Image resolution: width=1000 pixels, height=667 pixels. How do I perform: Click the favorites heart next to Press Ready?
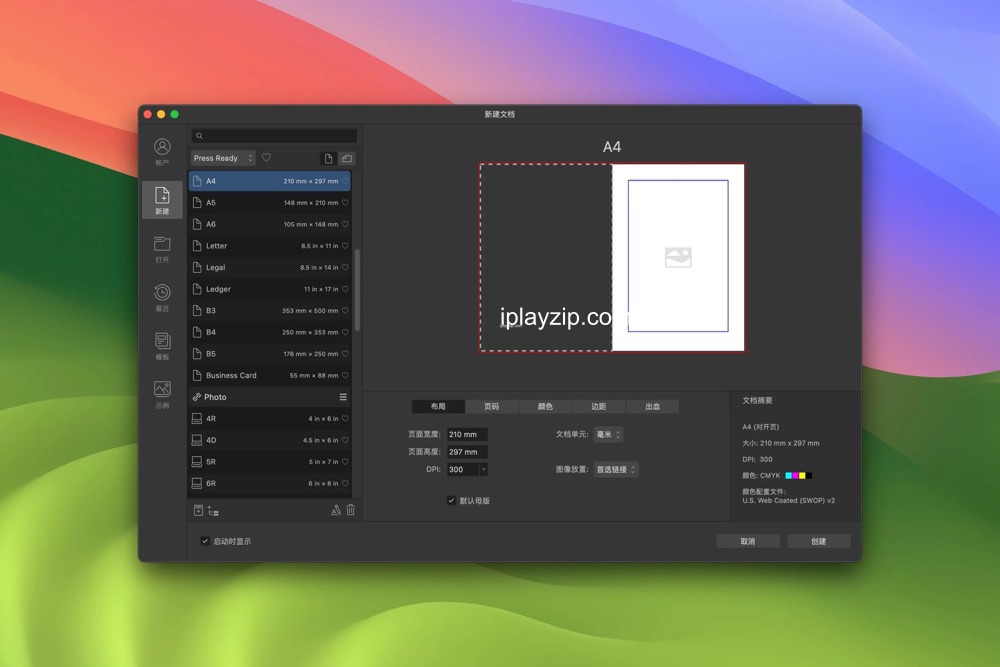click(x=267, y=158)
